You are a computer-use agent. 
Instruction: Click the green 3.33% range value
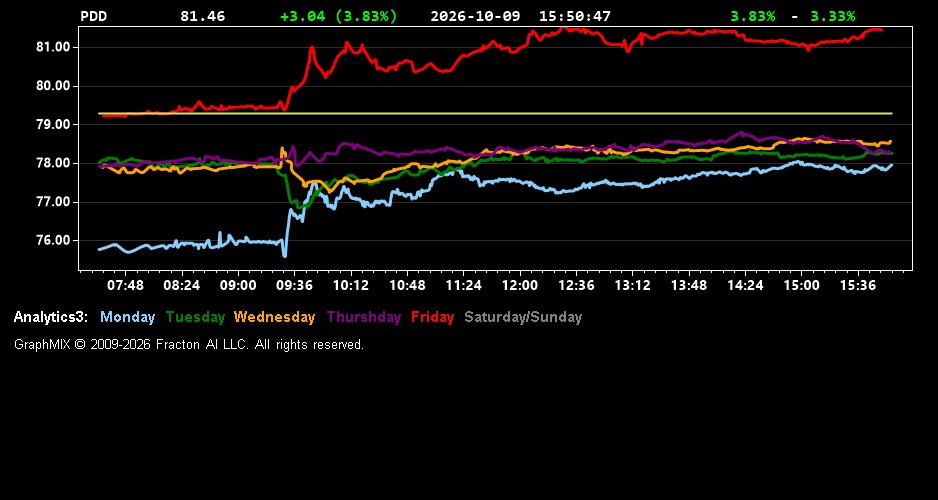(833, 17)
